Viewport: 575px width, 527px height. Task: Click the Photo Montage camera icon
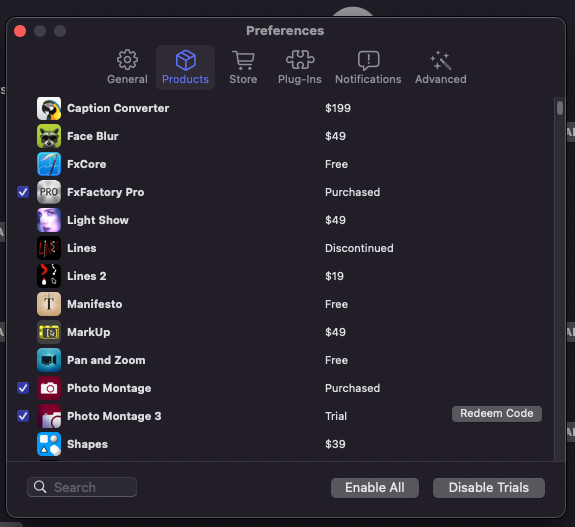click(x=49, y=388)
